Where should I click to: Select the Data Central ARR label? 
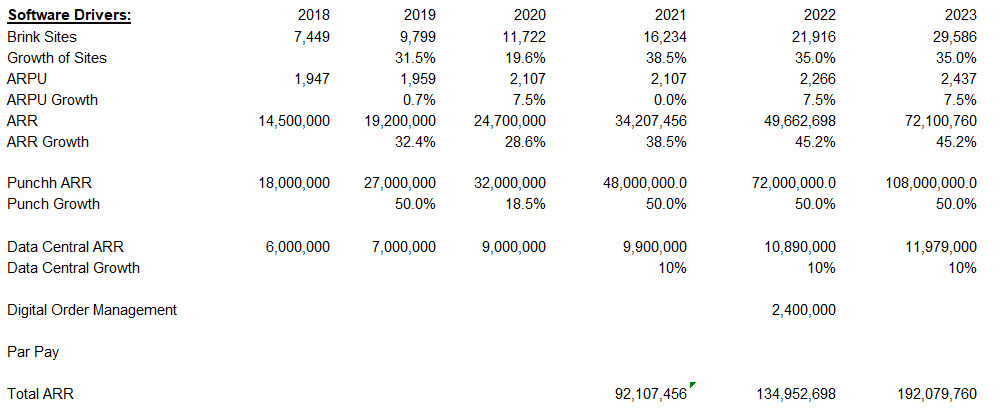point(65,246)
